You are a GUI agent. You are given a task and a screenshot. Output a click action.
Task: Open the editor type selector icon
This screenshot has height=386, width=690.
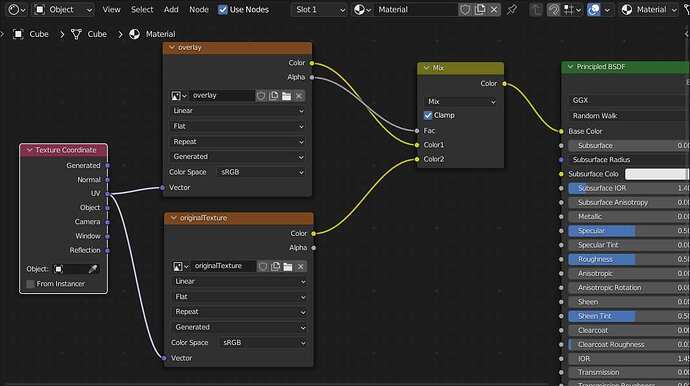click(x=17, y=9)
